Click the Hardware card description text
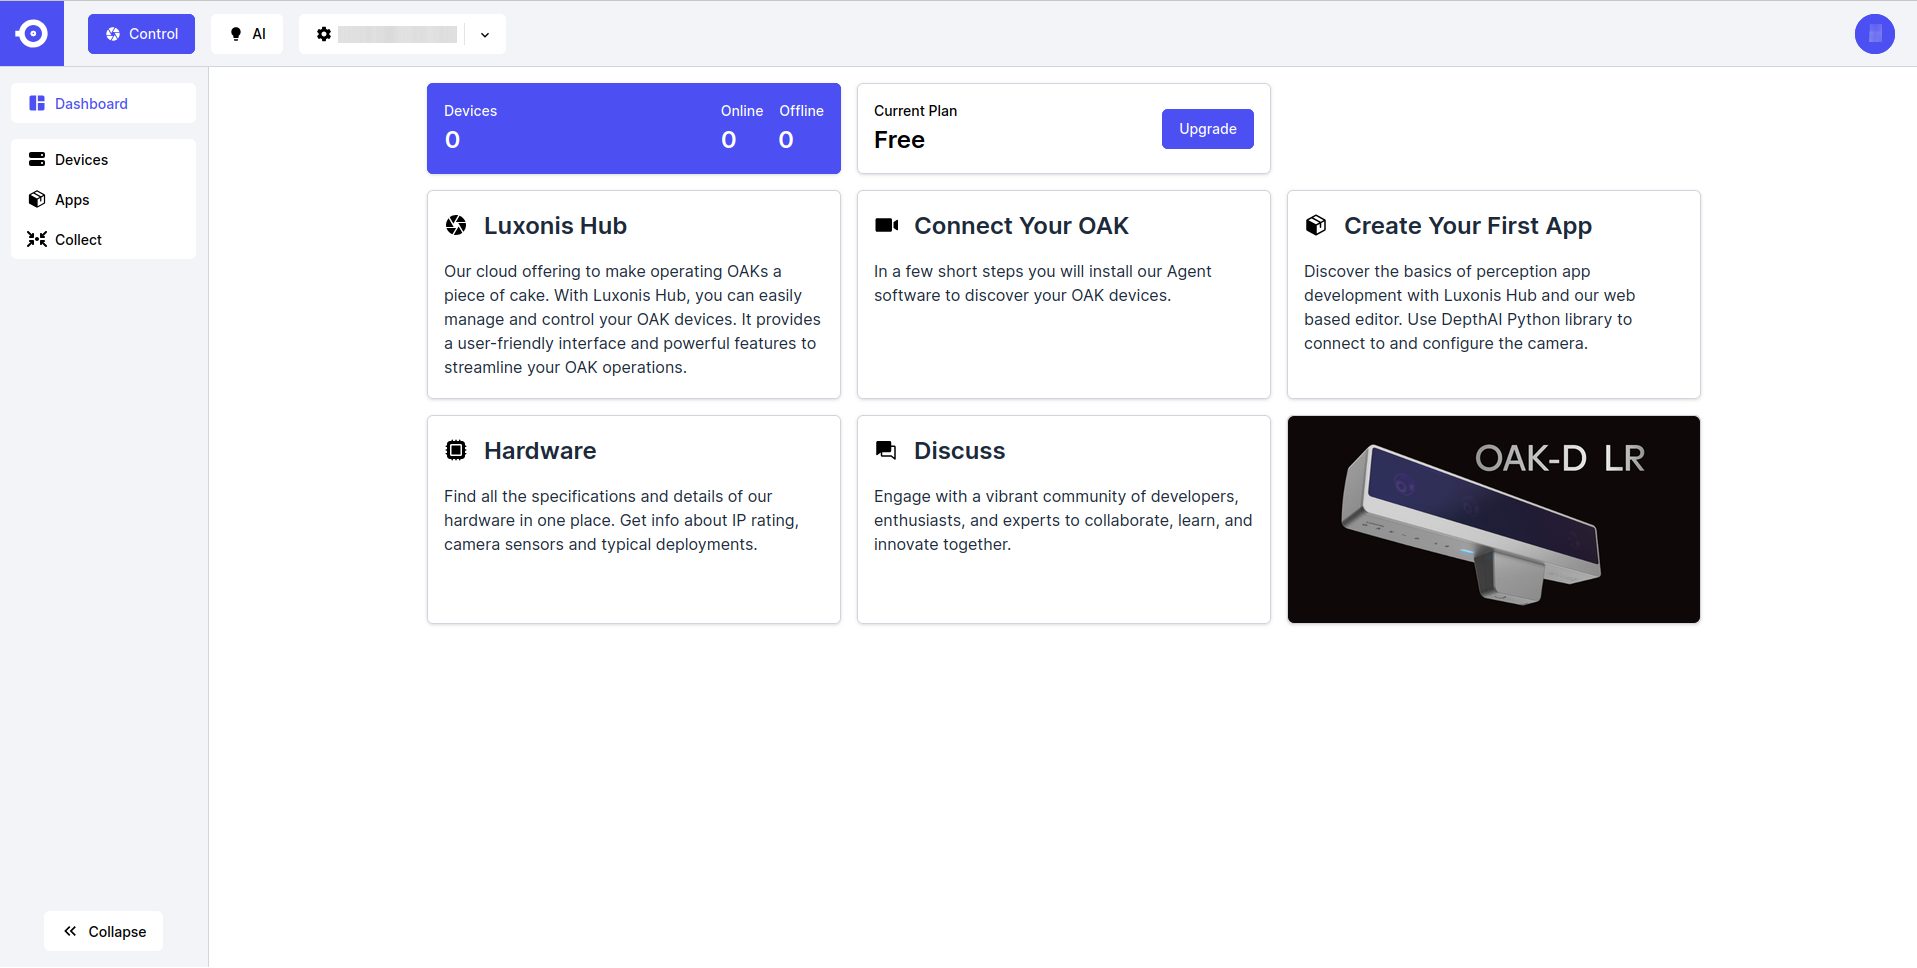Viewport: 1917px width, 968px height. 621,520
